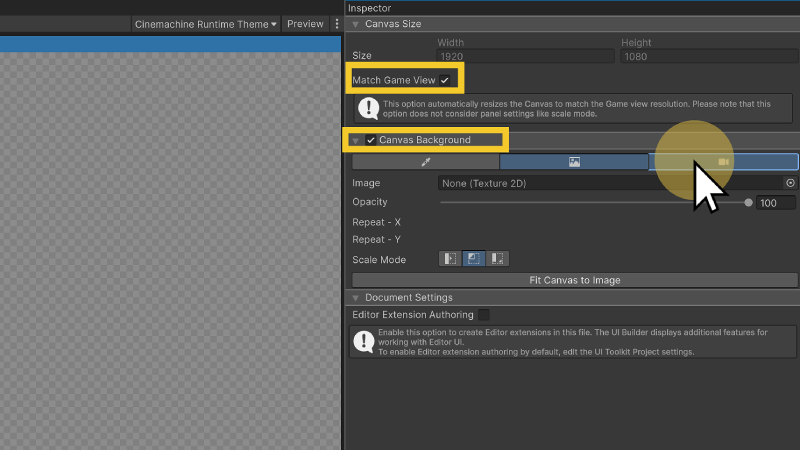This screenshot has height=450, width=800.
Task: Select the last Scale Mode icon
Action: click(497, 259)
